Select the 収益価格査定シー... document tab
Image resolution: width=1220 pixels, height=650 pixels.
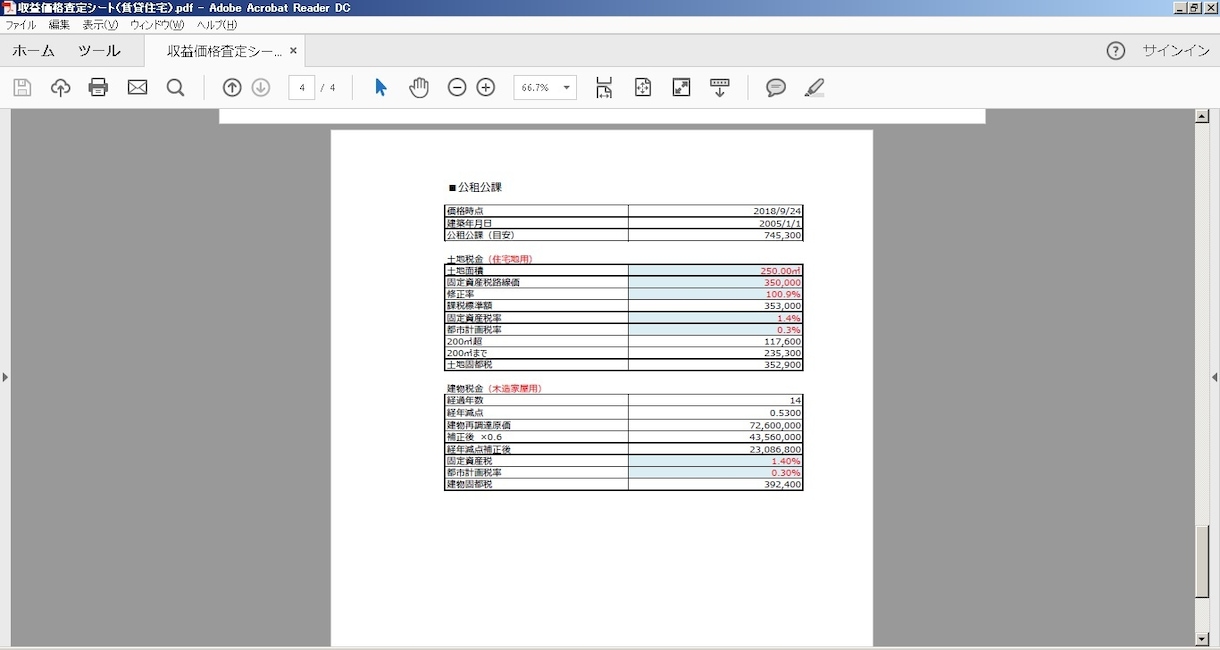225,51
